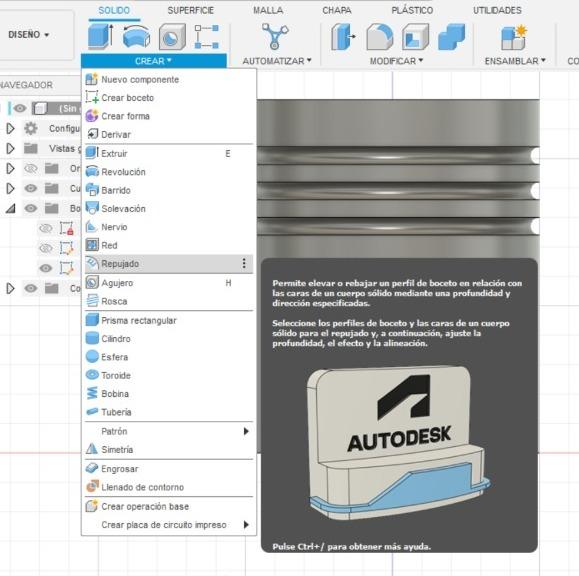Click the Hole tool icon in the toolbar
This screenshot has height=576, width=579.
coord(172,37)
